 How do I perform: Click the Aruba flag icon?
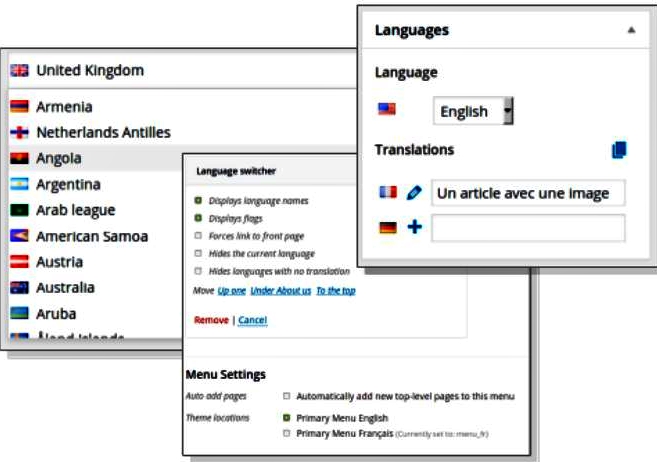pyautogui.click(x=19, y=313)
